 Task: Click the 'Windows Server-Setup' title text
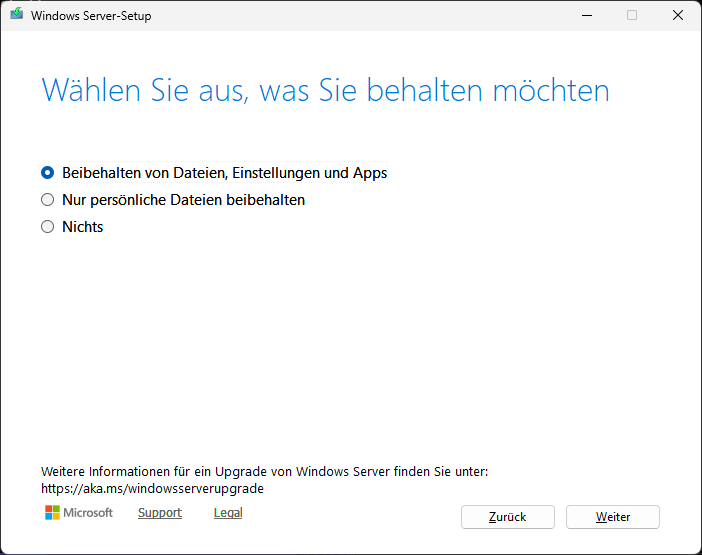point(91,16)
